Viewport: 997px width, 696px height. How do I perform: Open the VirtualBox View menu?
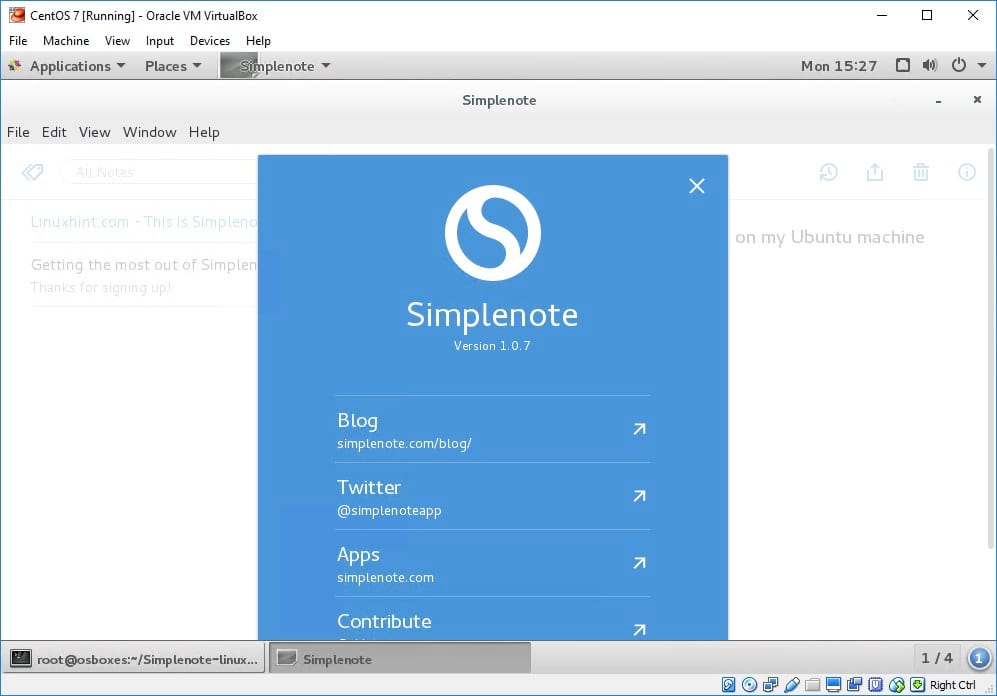(x=118, y=41)
